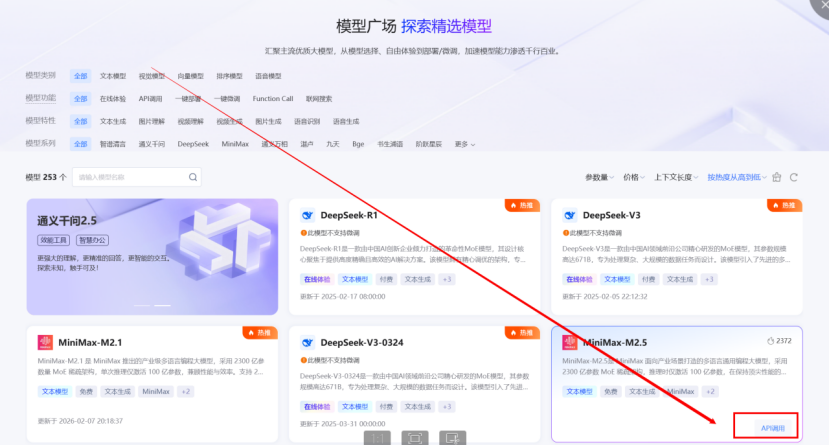Open the cart icon next to the sort dropdown
This screenshot has height=446, width=830.
click(x=777, y=177)
